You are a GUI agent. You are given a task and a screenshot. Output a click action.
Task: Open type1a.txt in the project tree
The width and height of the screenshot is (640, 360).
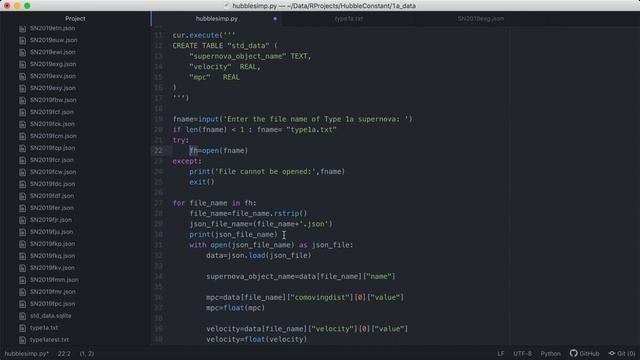tap(44, 328)
